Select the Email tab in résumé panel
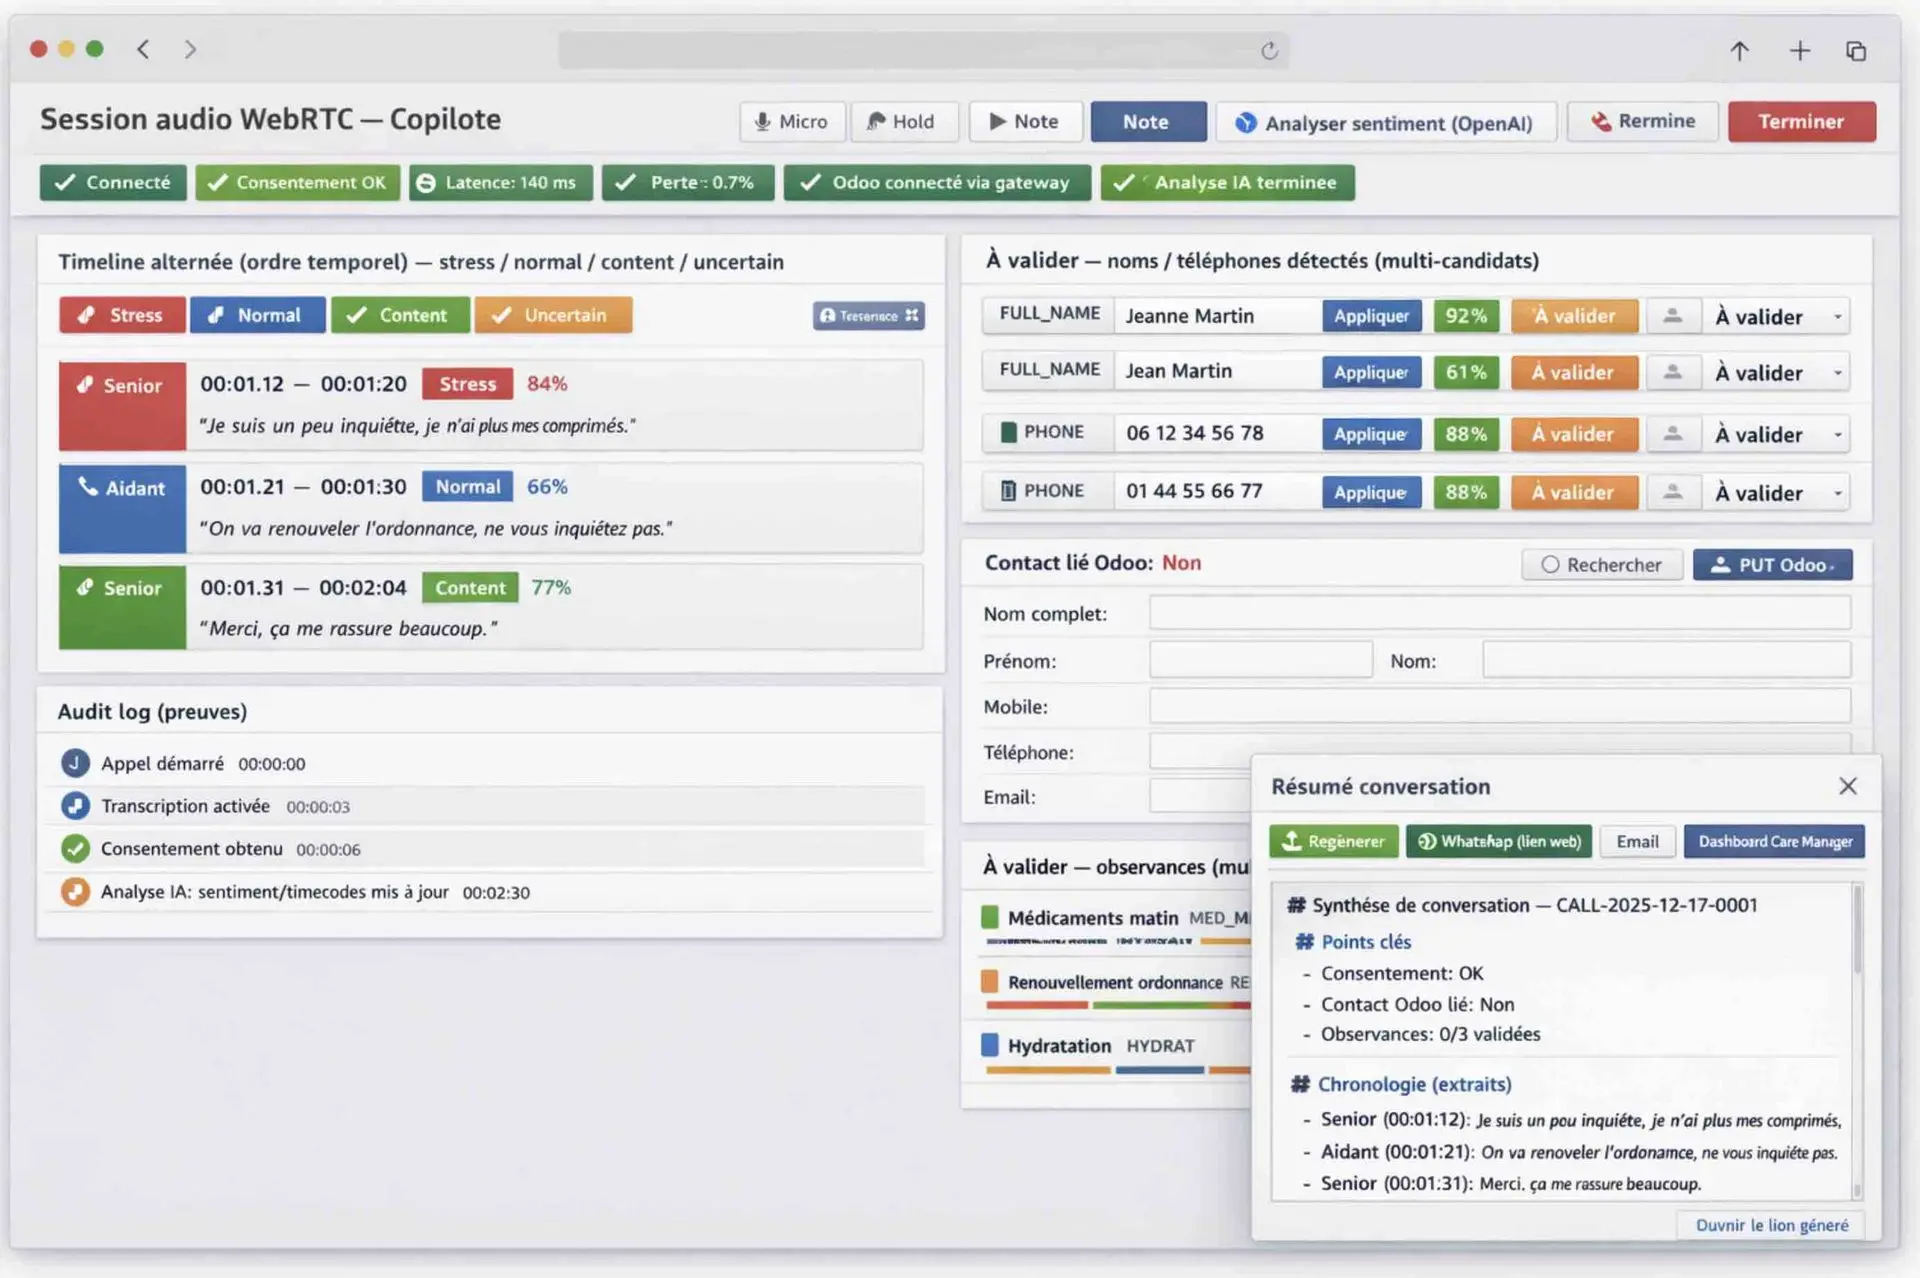This screenshot has height=1278, width=1920. point(1637,842)
